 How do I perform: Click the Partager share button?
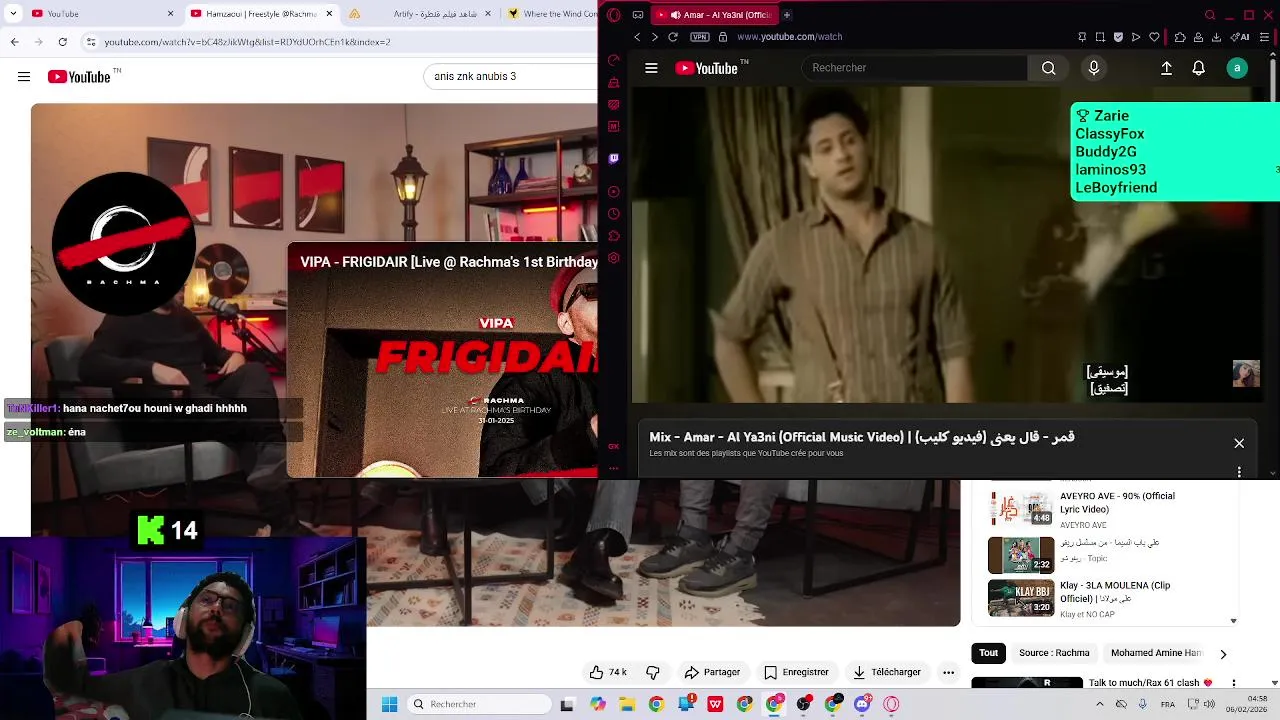pyautogui.click(x=712, y=672)
